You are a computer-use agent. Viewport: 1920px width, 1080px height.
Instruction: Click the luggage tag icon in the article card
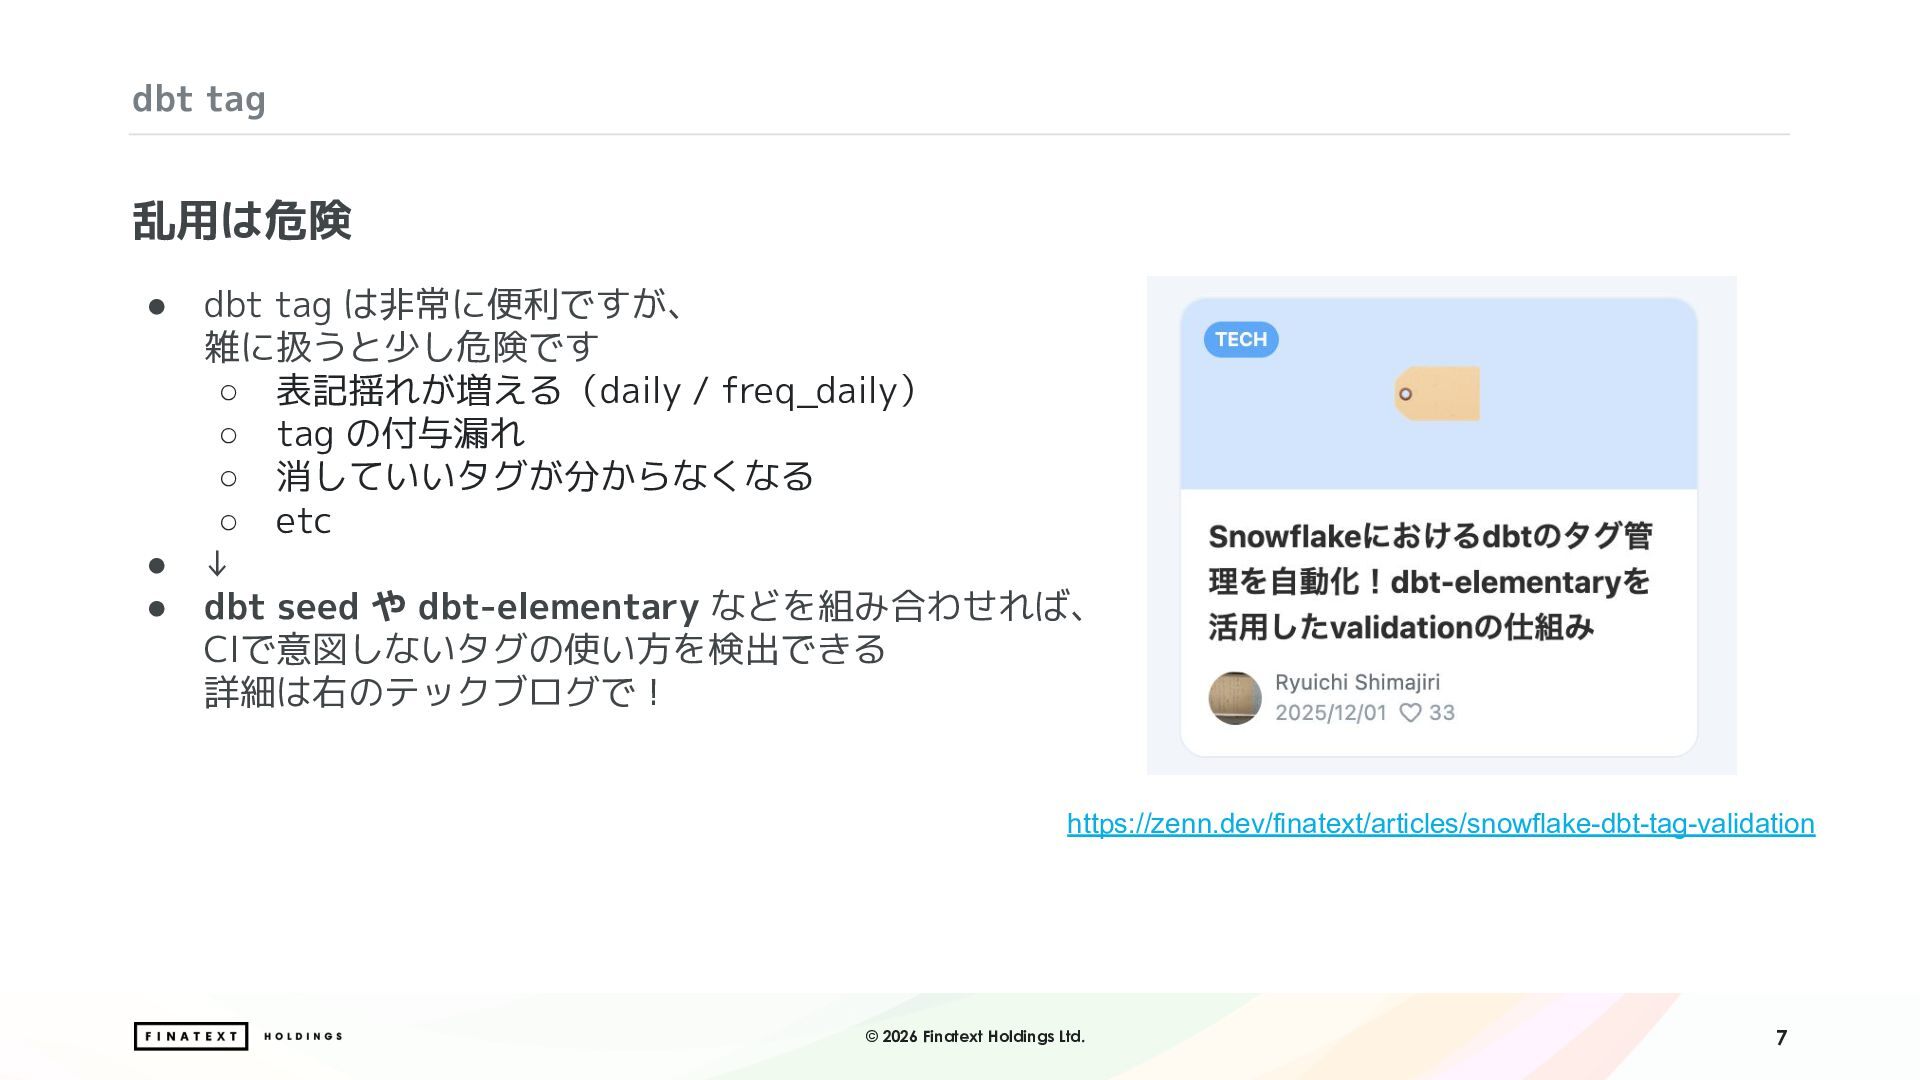[x=1437, y=394]
